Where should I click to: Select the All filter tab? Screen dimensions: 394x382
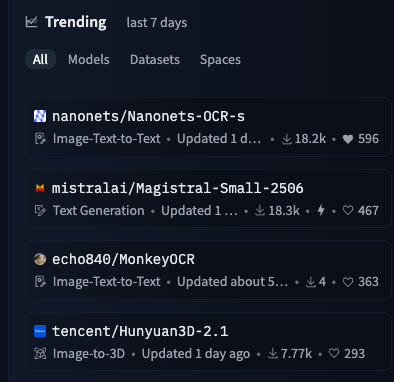point(40,59)
